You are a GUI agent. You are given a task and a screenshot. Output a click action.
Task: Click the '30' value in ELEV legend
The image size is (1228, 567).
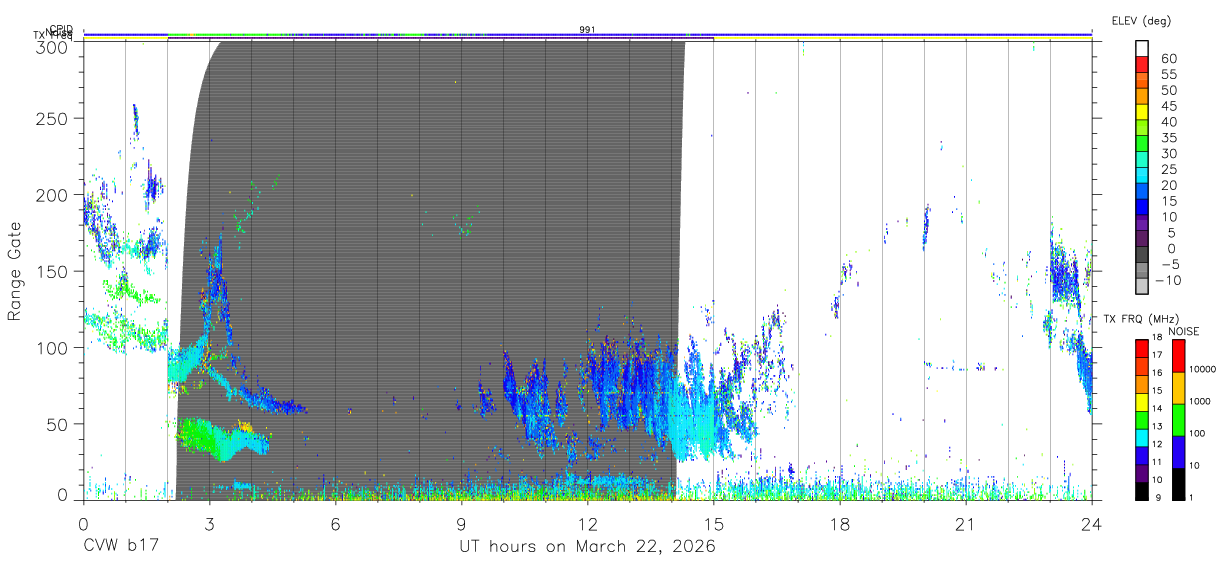click(x=1168, y=153)
